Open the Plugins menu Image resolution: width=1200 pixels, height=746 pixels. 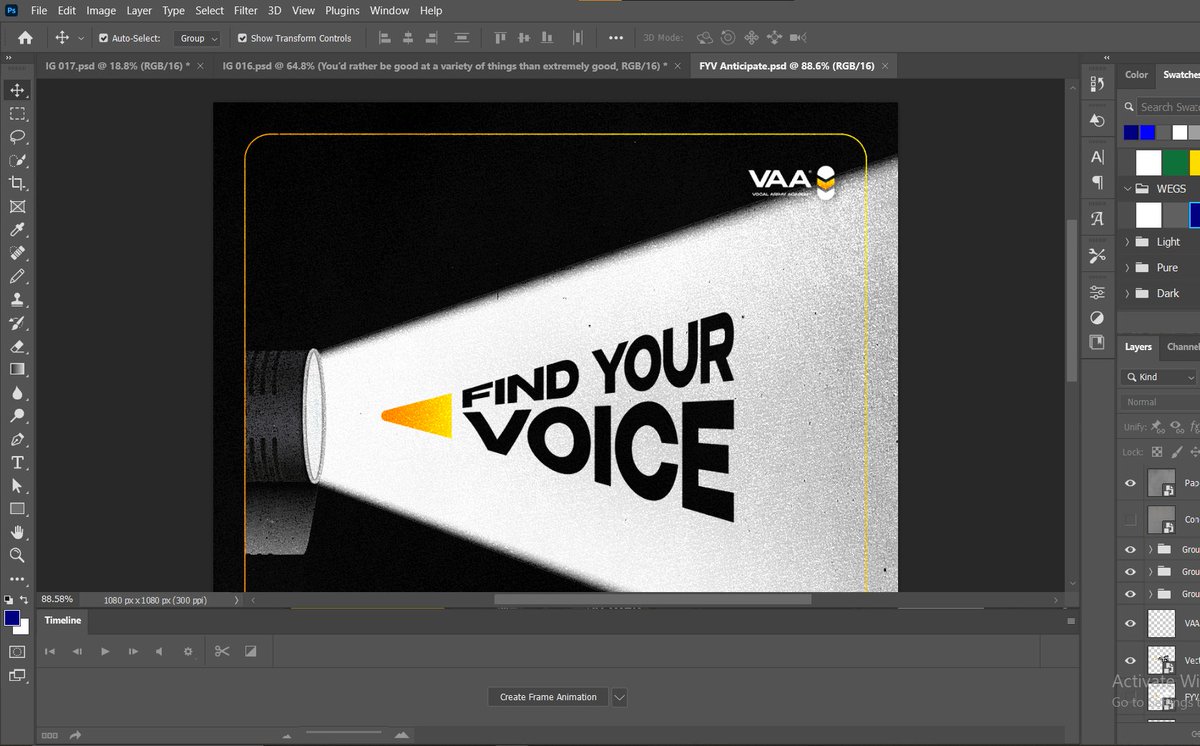pos(343,11)
